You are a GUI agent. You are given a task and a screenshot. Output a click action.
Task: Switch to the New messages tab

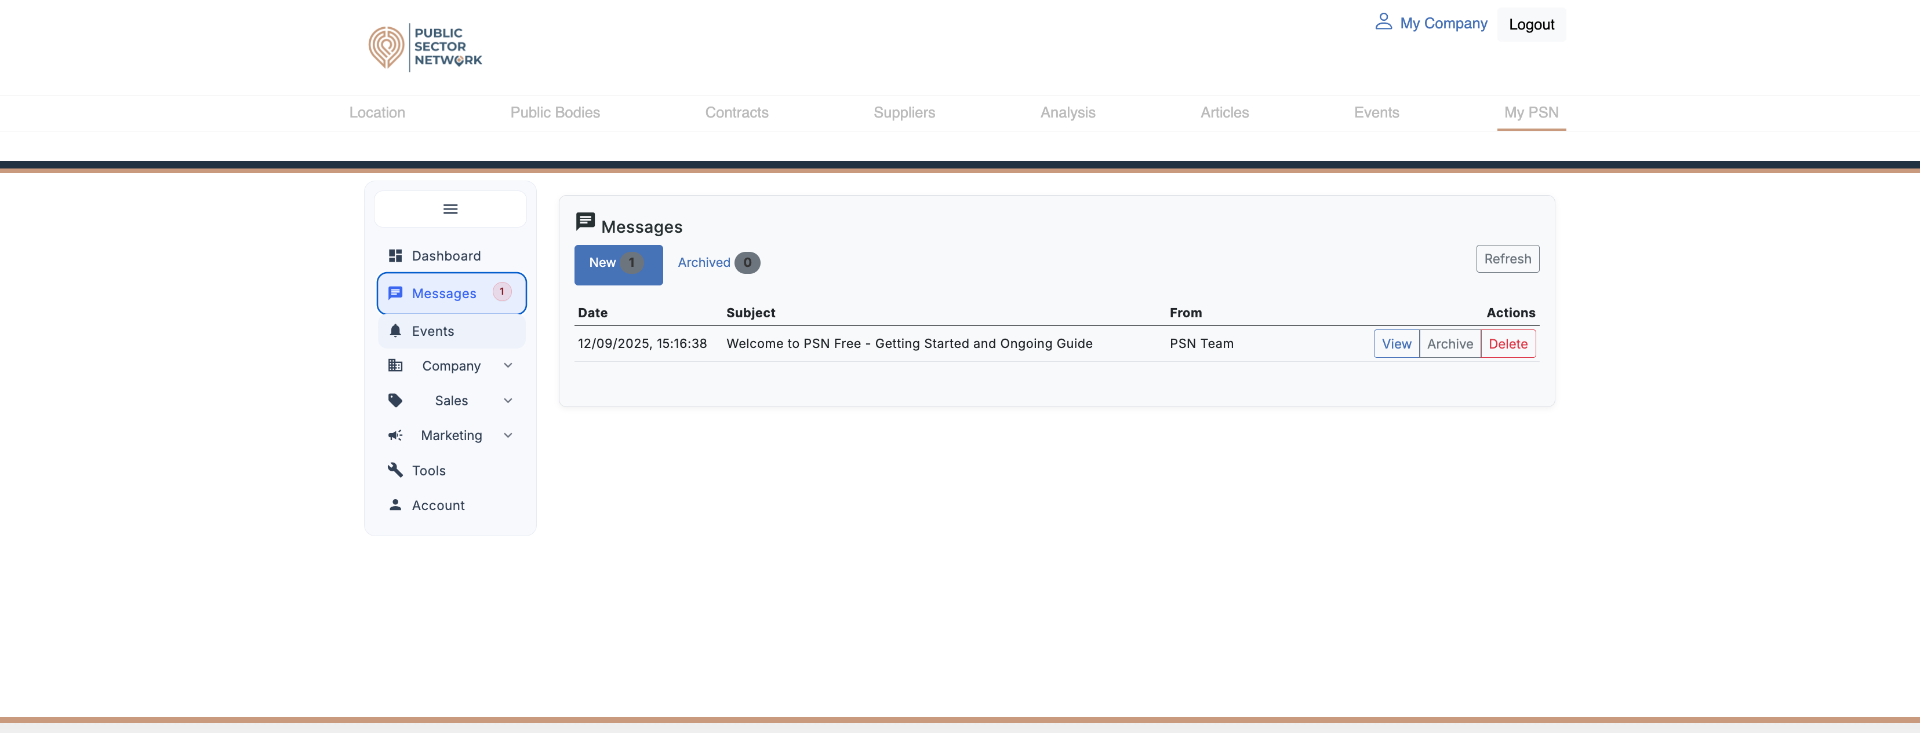[618, 265]
